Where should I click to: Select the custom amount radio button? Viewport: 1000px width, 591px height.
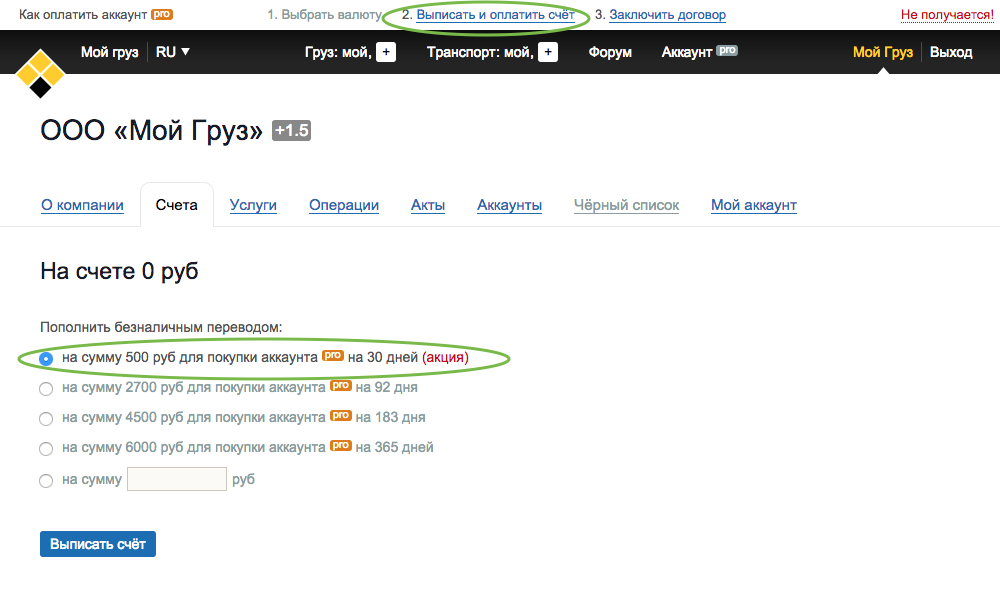(46, 481)
